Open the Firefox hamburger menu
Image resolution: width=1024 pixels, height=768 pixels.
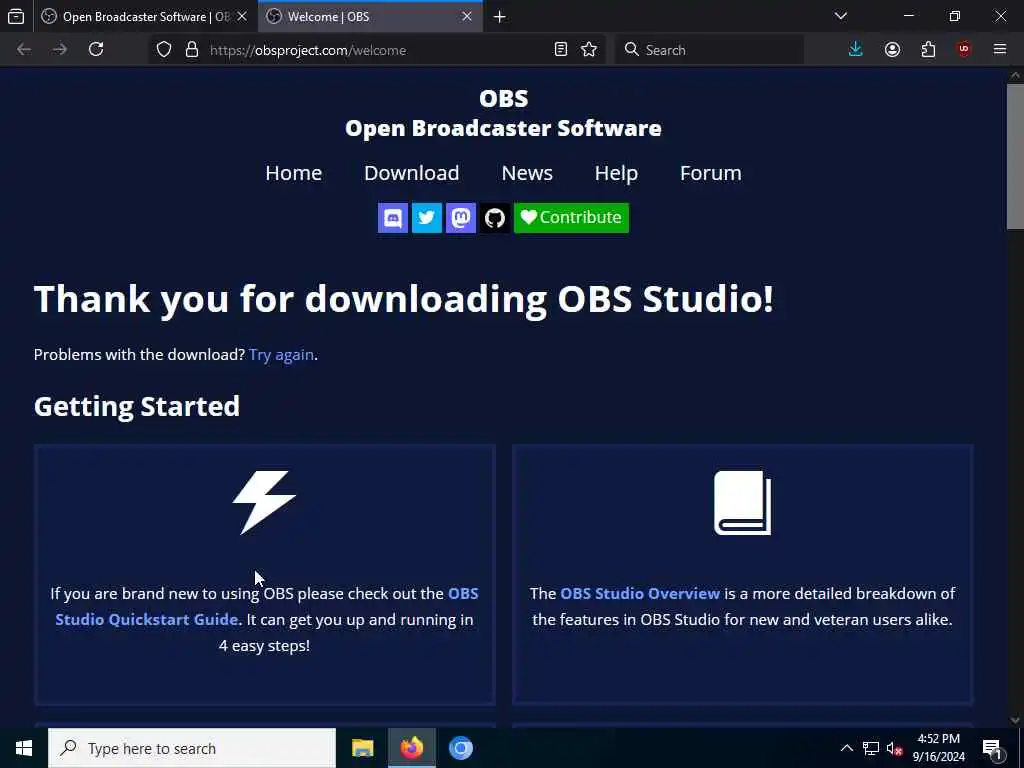tap(1000, 50)
